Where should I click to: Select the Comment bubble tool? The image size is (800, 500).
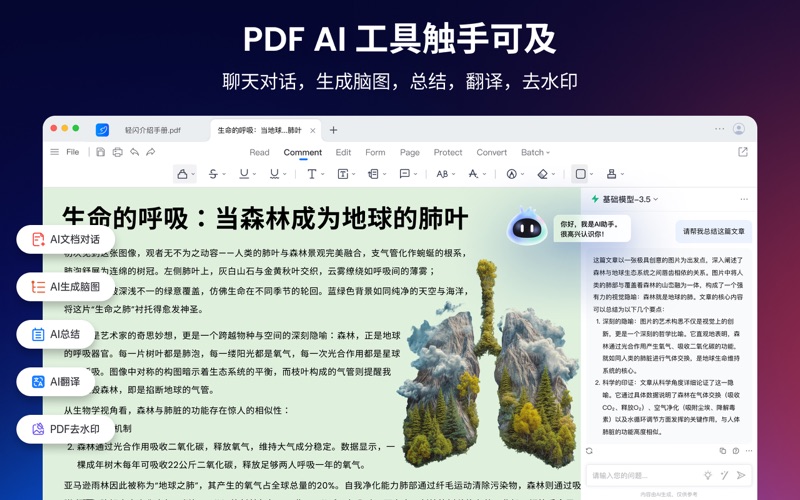(x=405, y=174)
